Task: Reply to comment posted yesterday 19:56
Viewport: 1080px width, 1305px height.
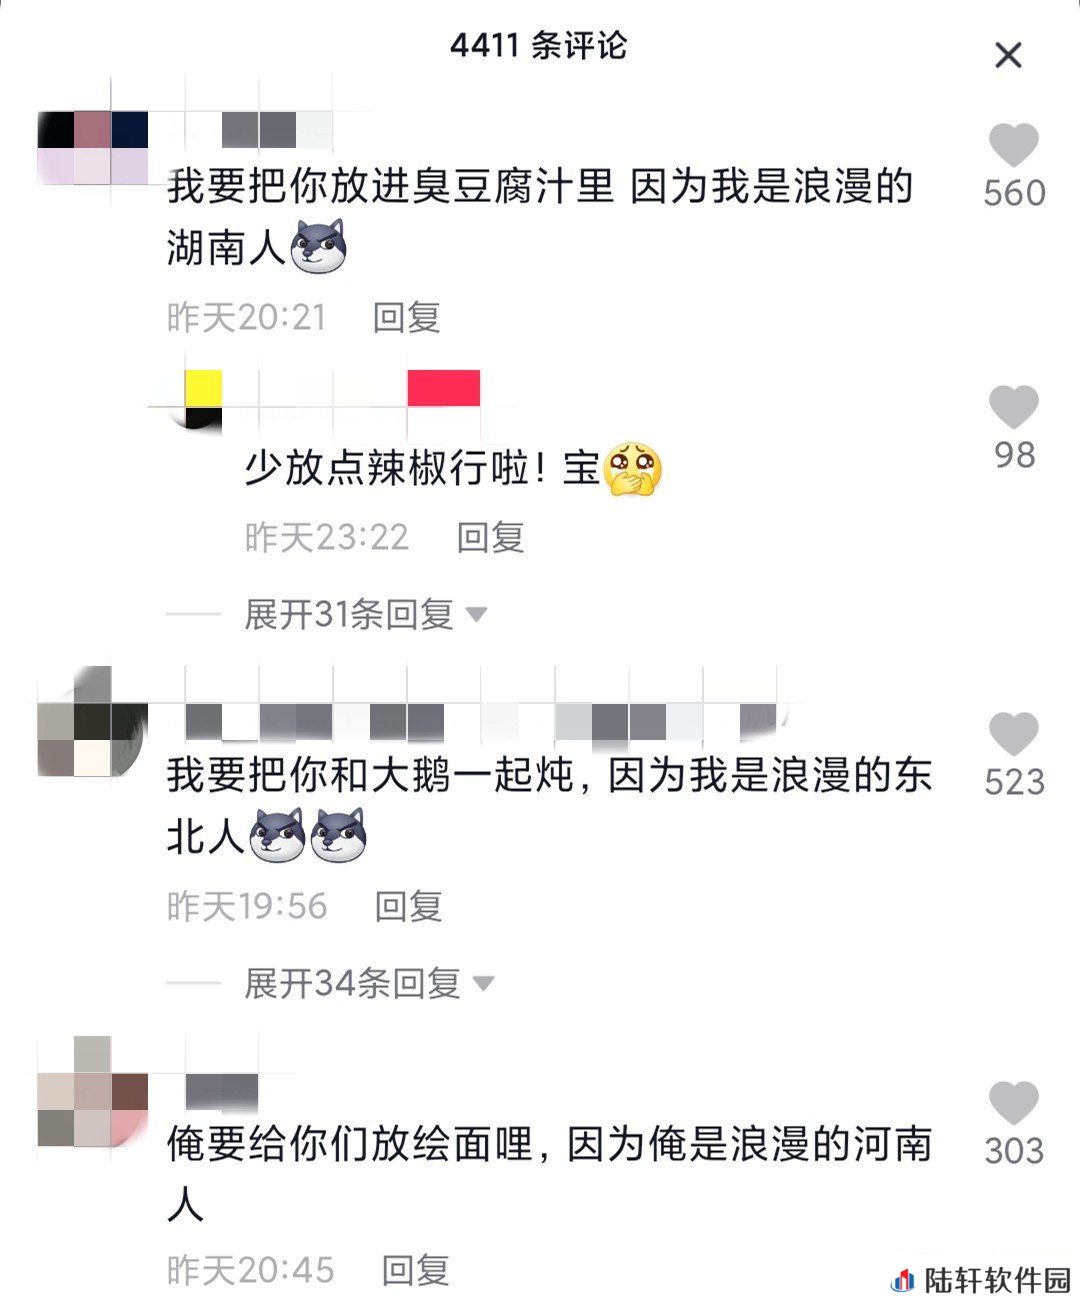Action: point(408,907)
